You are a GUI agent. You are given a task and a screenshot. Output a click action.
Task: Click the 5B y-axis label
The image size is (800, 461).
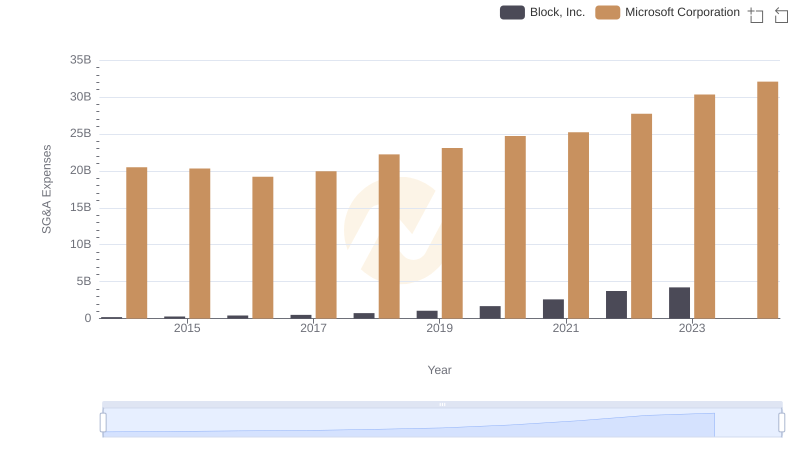(x=84, y=281)
